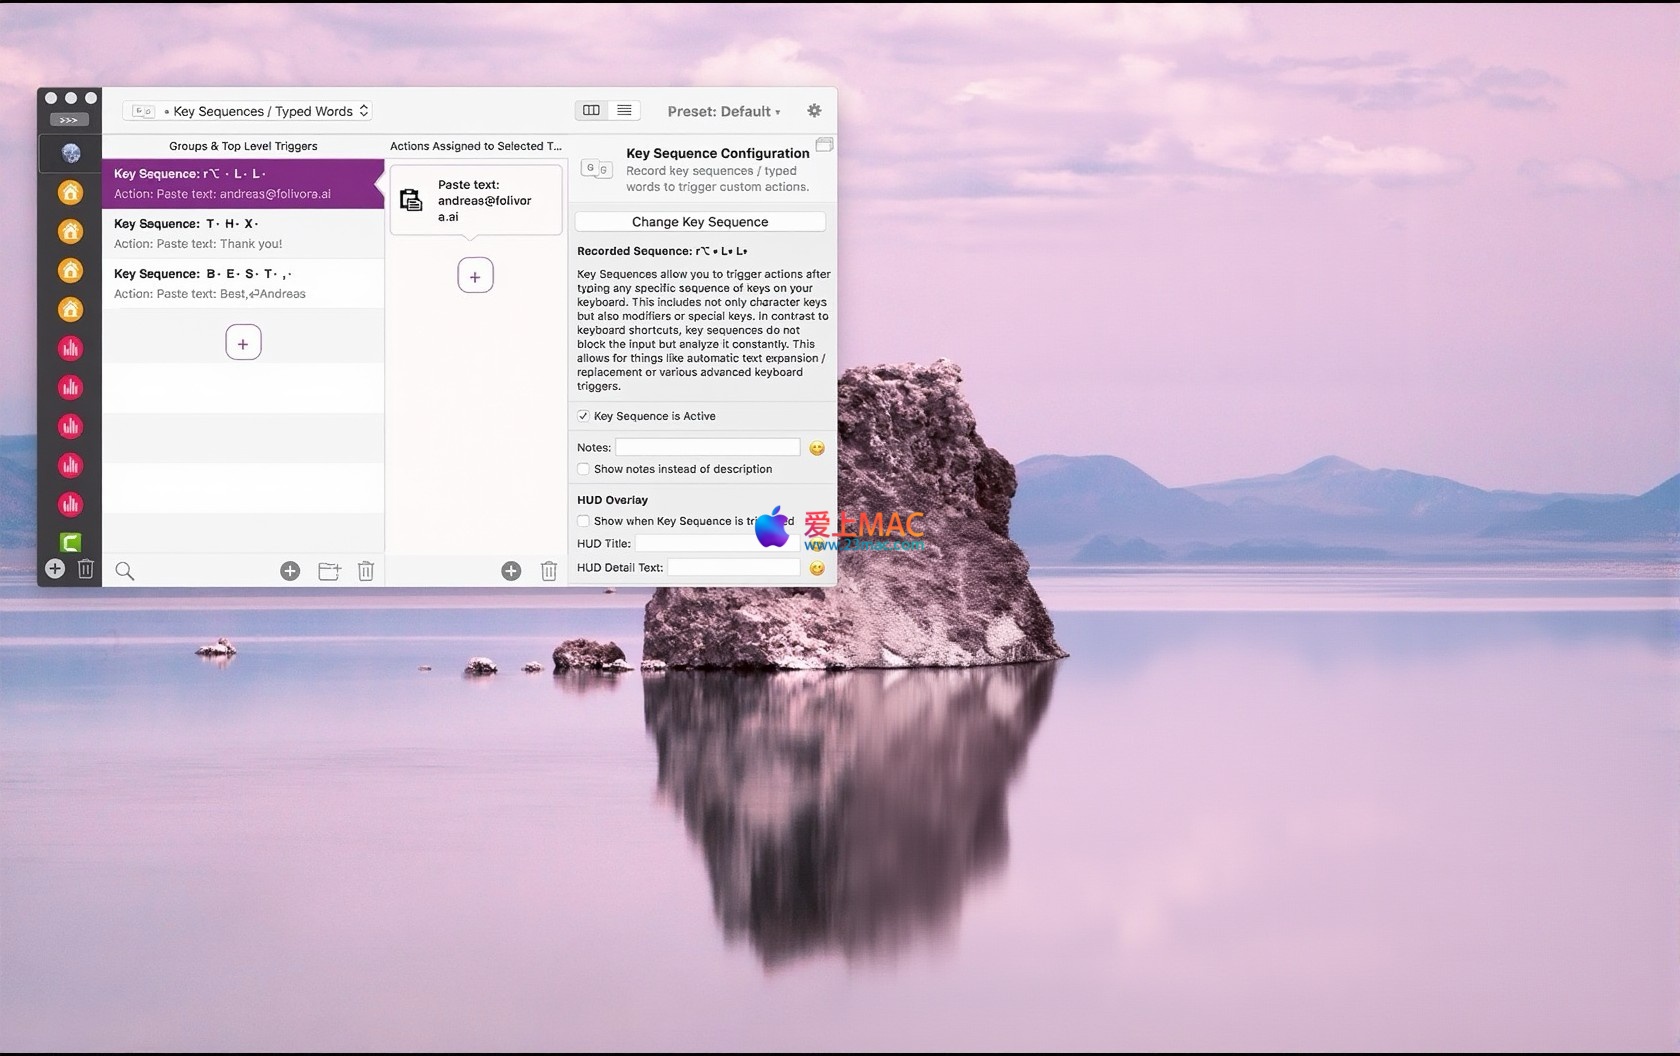Uncheck Key Sequence is Active

(x=583, y=416)
